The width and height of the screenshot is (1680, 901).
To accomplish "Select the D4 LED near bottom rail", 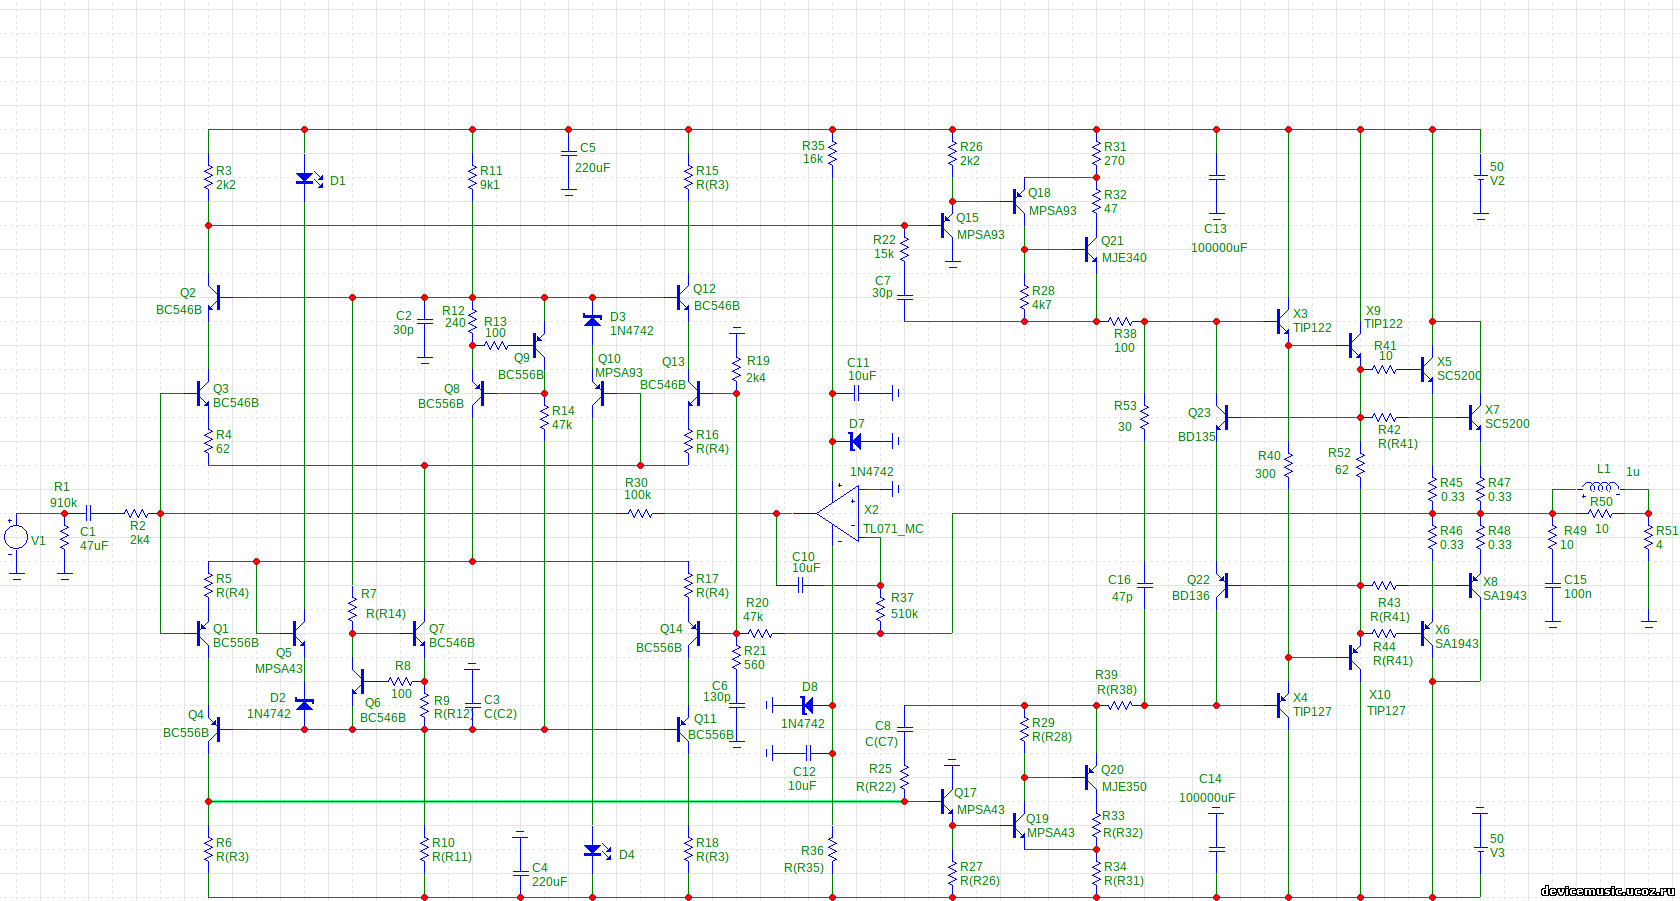I will tap(593, 851).
